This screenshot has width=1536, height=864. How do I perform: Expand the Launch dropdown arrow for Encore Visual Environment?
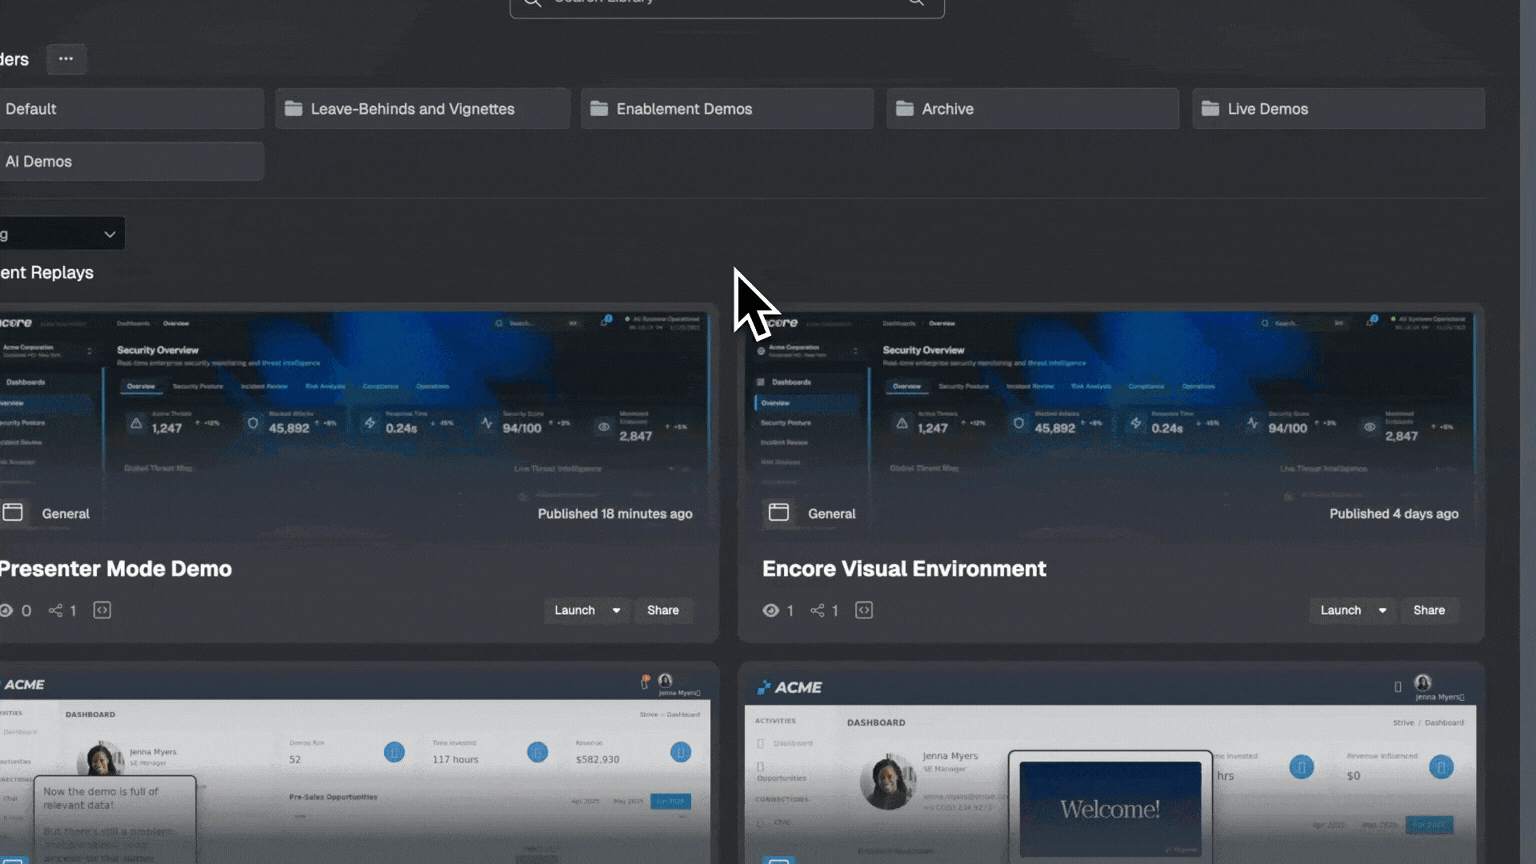(1382, 610)
